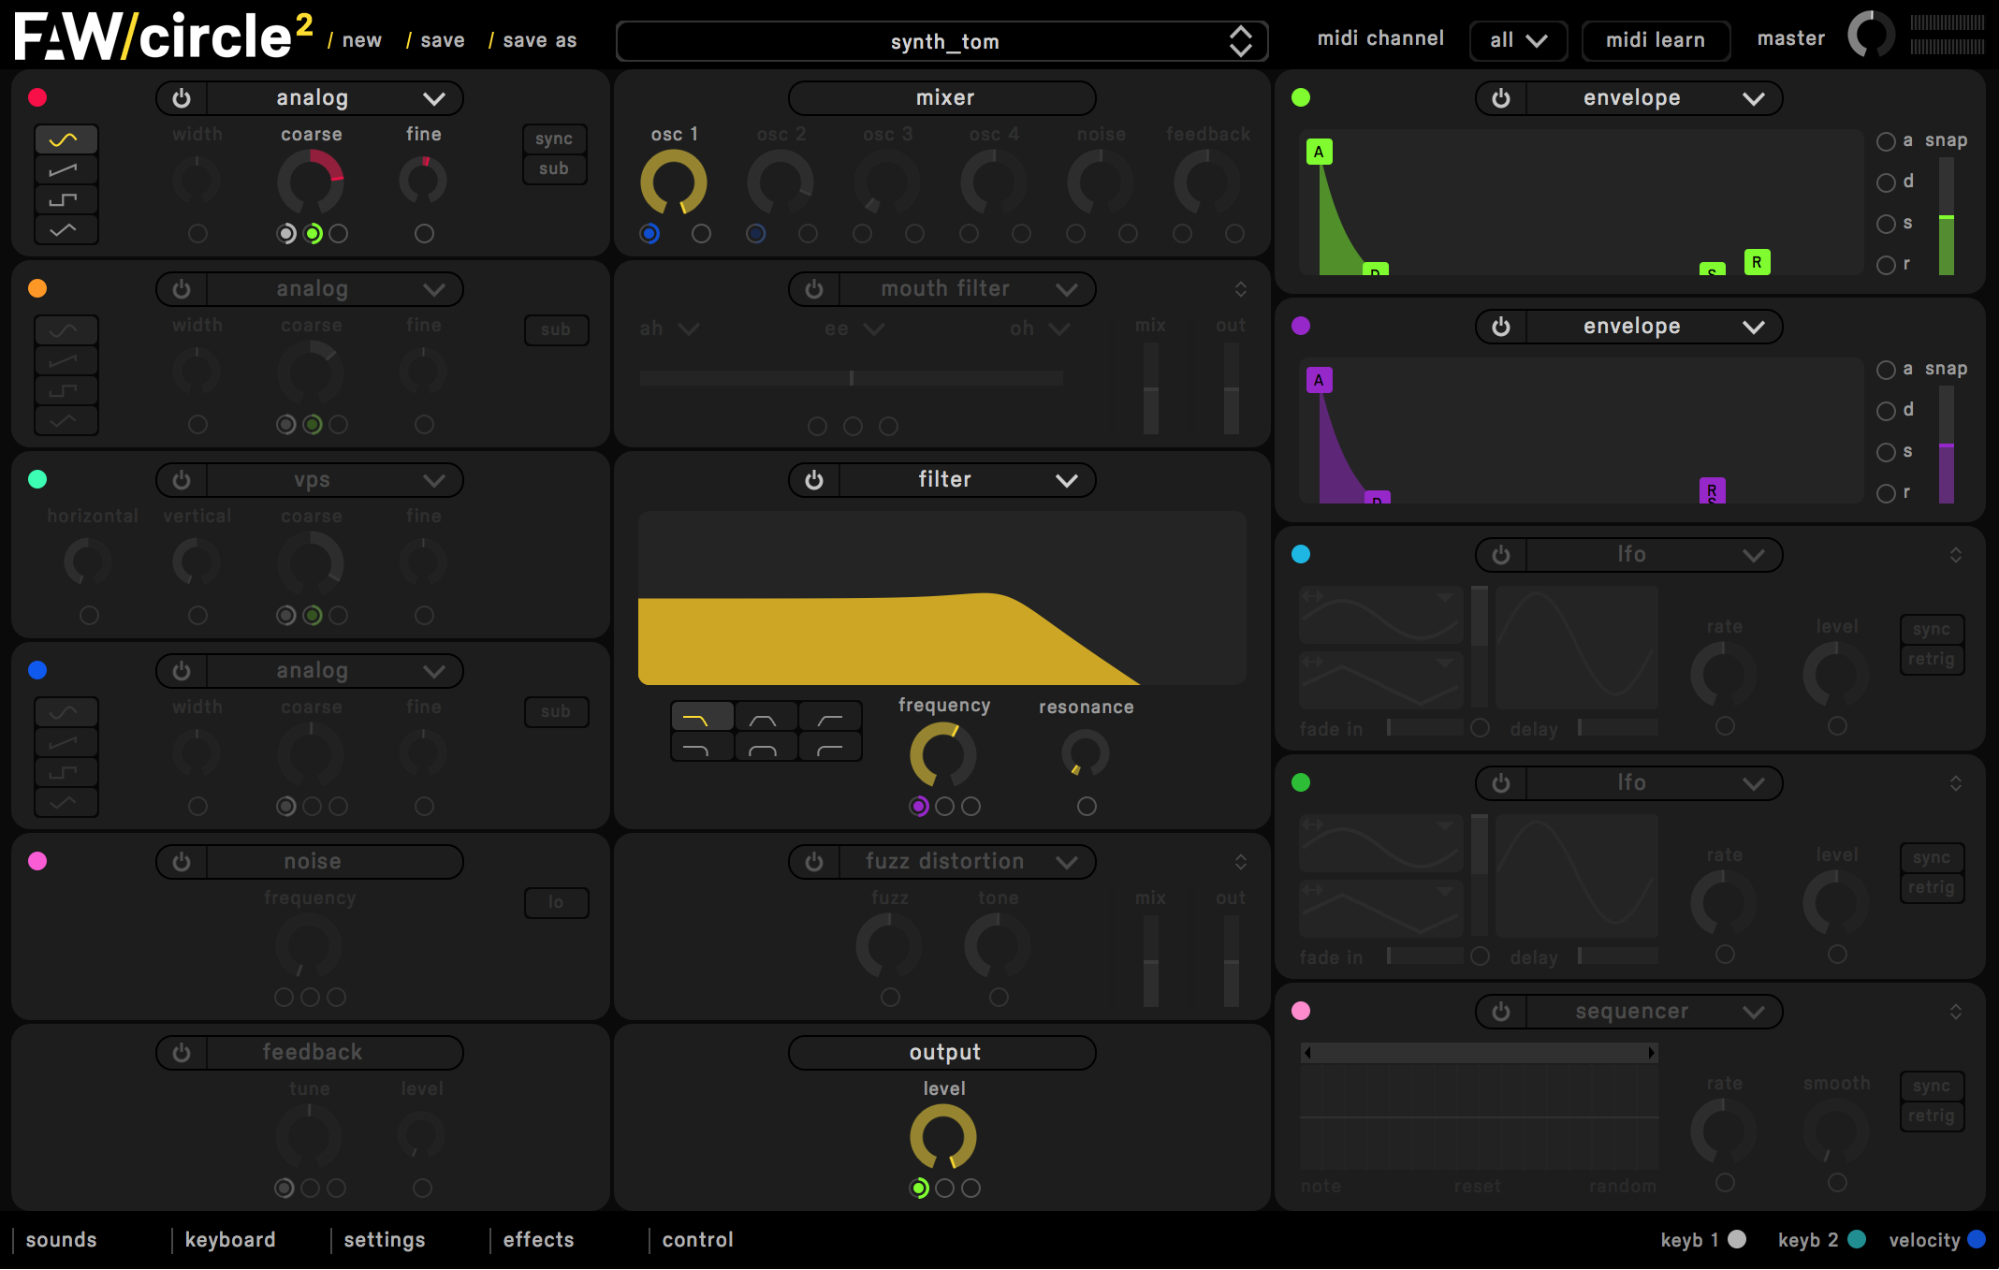
Task: Toggle power on filter module
Action: 814,480
